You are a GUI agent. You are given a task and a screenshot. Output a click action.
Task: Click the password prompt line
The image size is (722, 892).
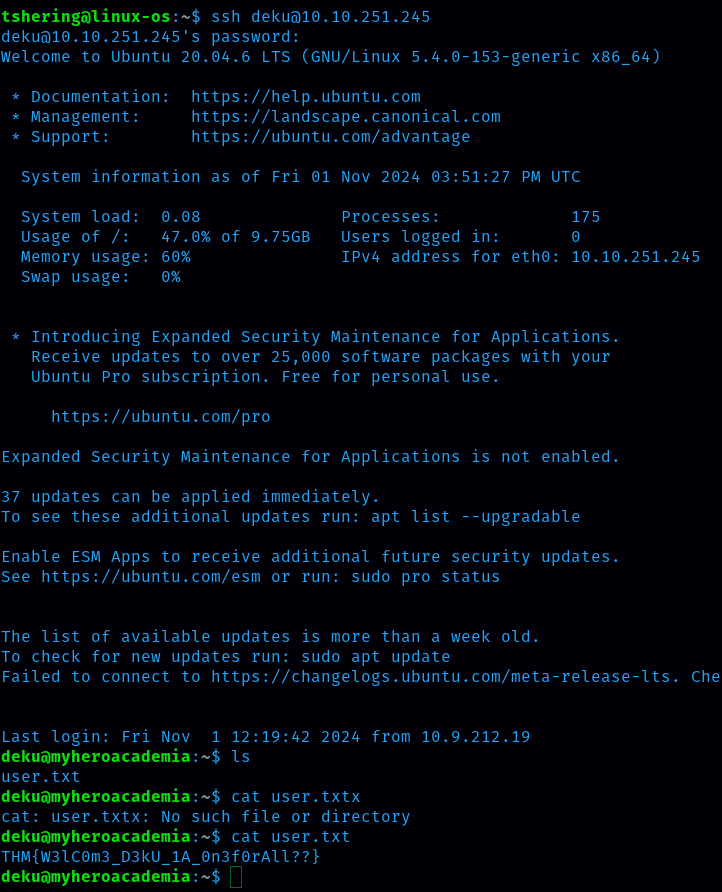tap(150, 37)
